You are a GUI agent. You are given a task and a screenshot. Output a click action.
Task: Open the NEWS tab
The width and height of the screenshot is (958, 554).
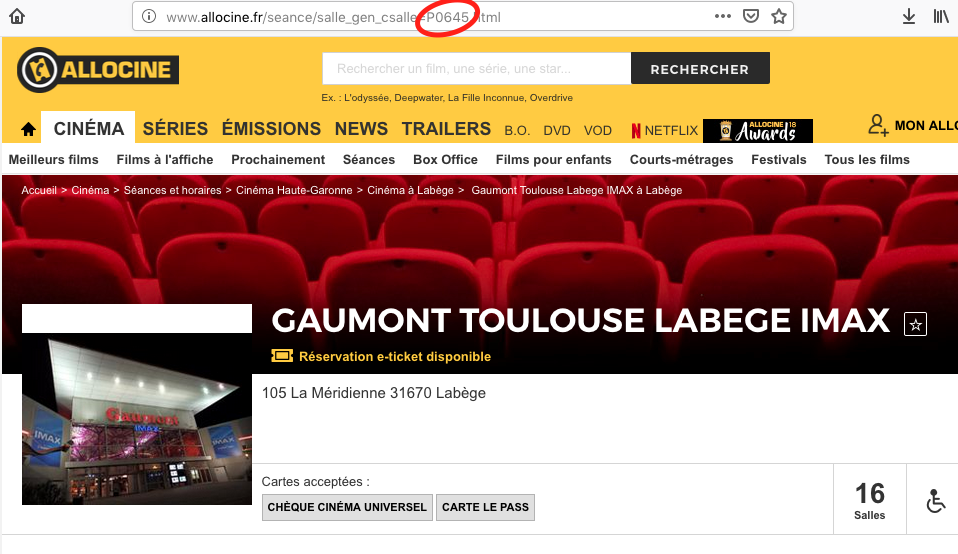pyautogui.click(x=361, y=129)
